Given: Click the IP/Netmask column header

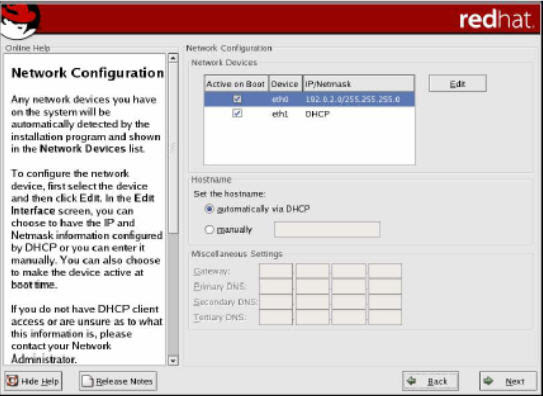Looking at the screenshot, I should (x=358, y=84).
